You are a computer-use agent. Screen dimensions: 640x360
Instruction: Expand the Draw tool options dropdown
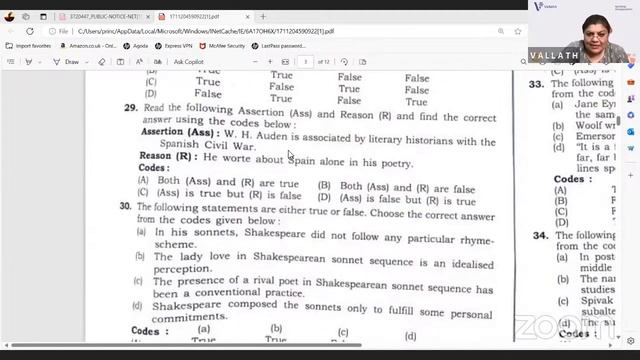[87, 62]
